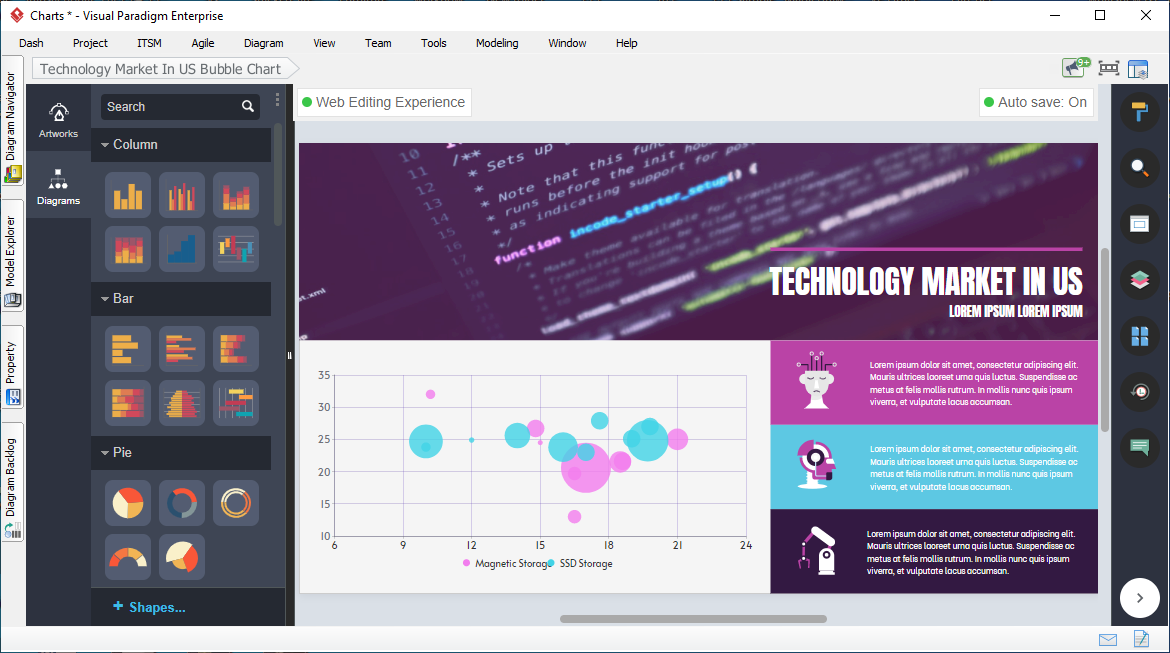The height and width of the screenshot is (653, 1170).
Task: Open the ITSM menu
Action: (149, 43)
